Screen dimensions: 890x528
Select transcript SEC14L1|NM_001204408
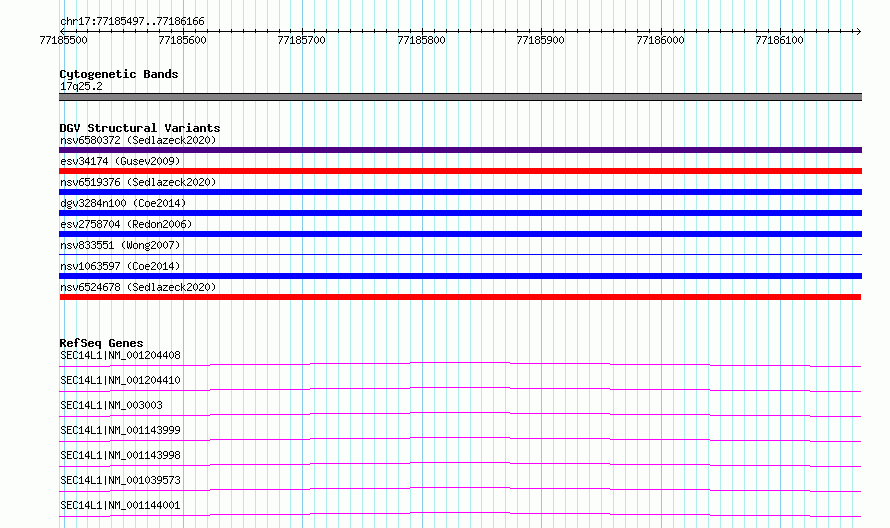(120, 355)
